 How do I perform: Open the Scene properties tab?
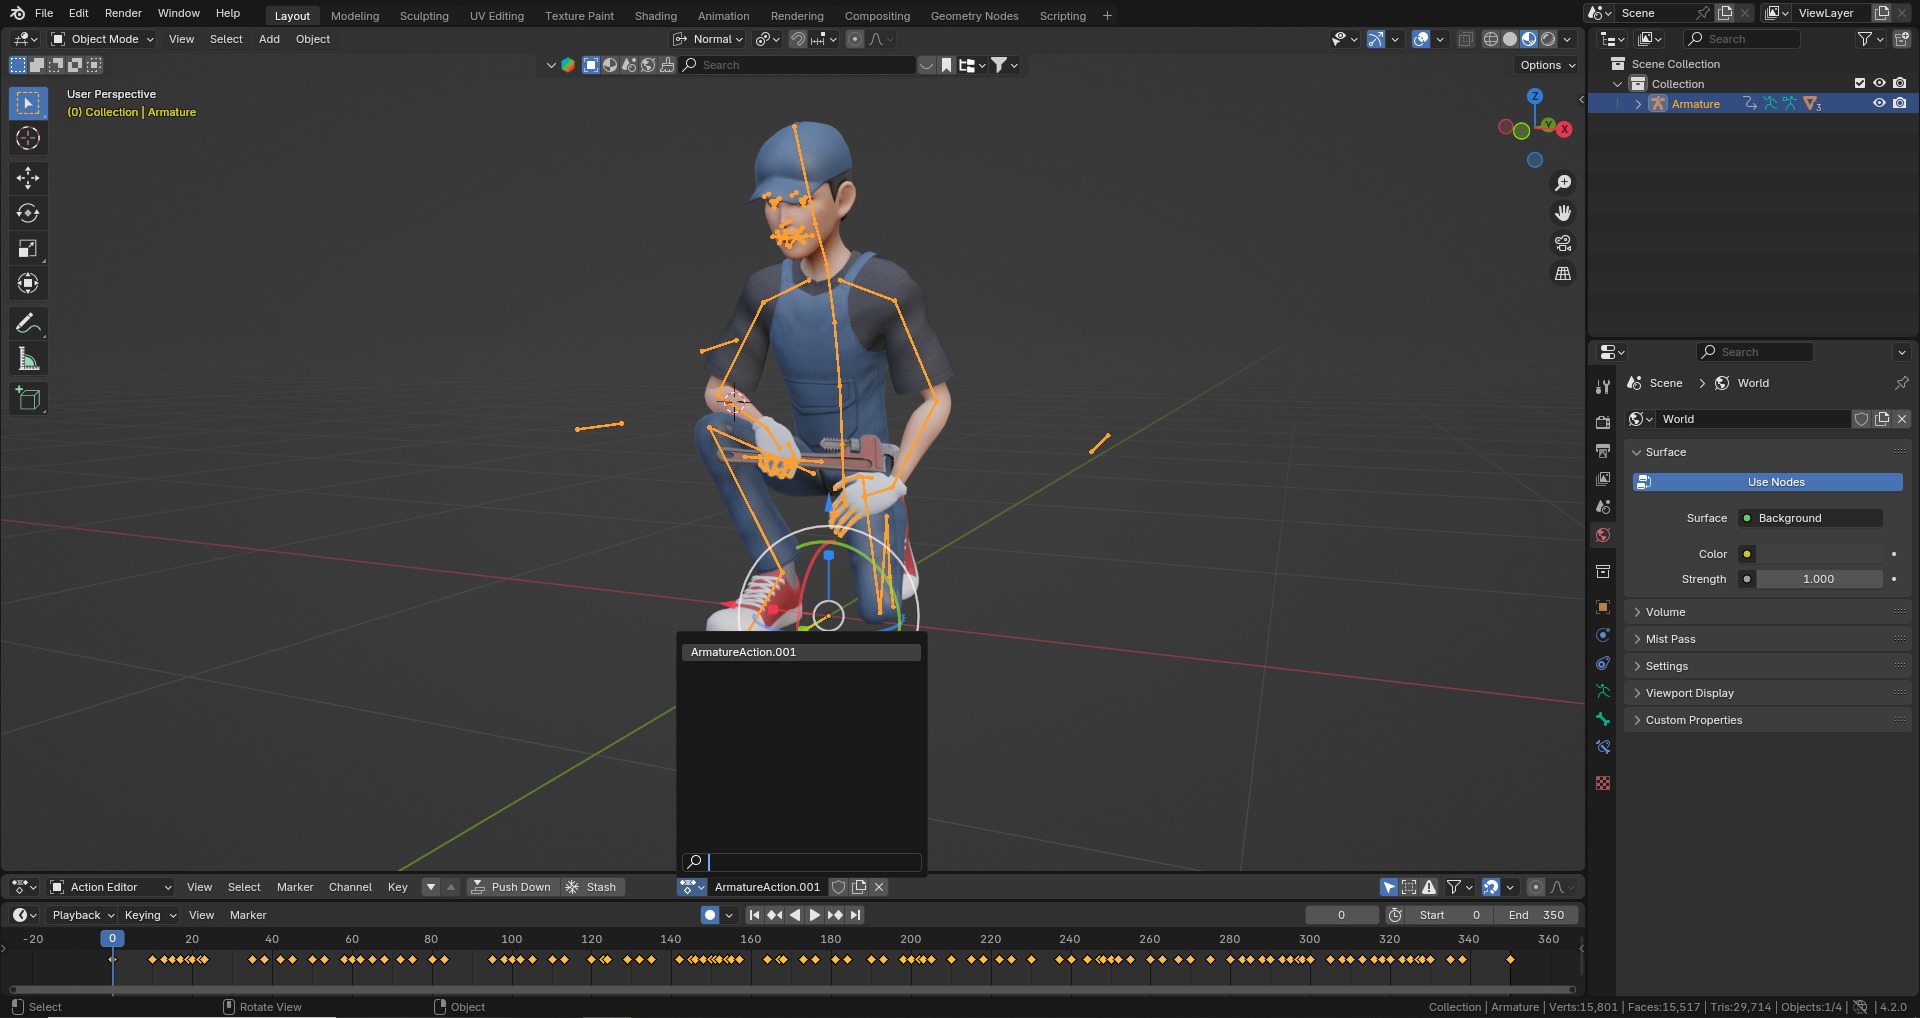1603,507
